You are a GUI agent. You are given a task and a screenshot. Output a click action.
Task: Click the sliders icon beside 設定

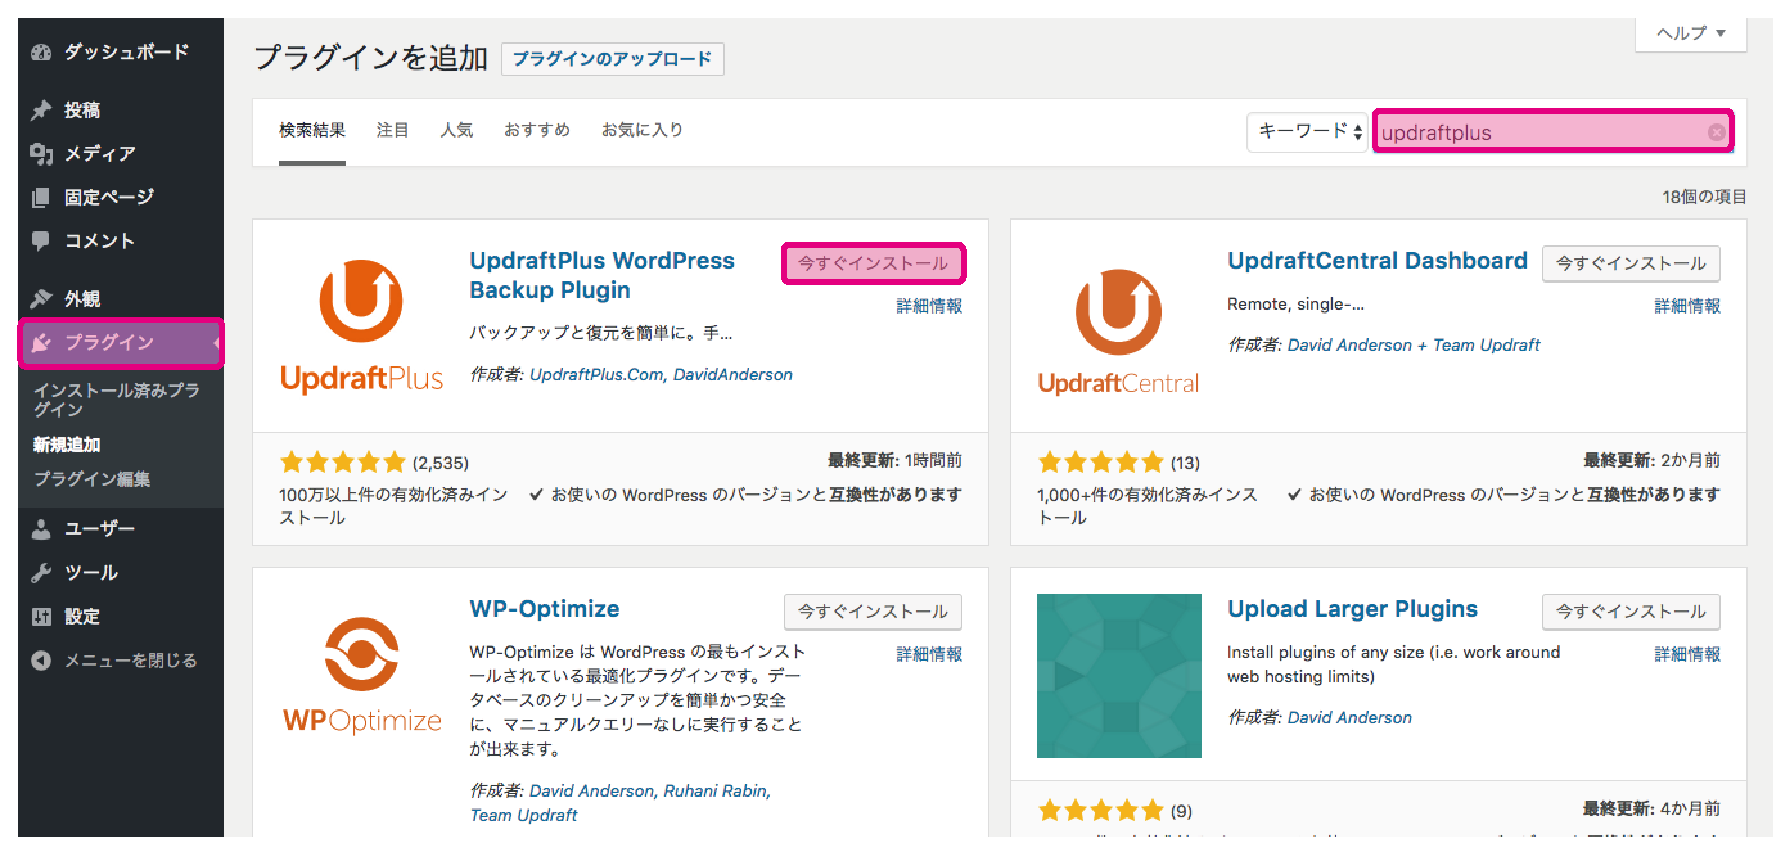pos(41,617)
